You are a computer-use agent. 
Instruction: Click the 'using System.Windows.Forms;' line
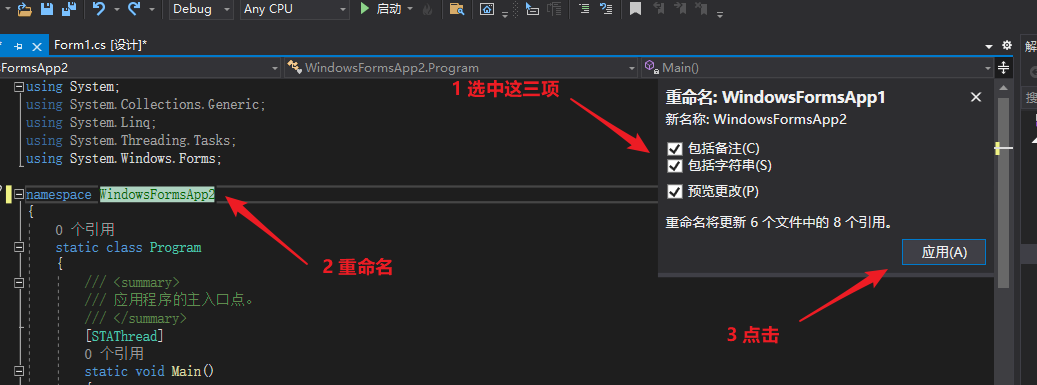point(124,159)
